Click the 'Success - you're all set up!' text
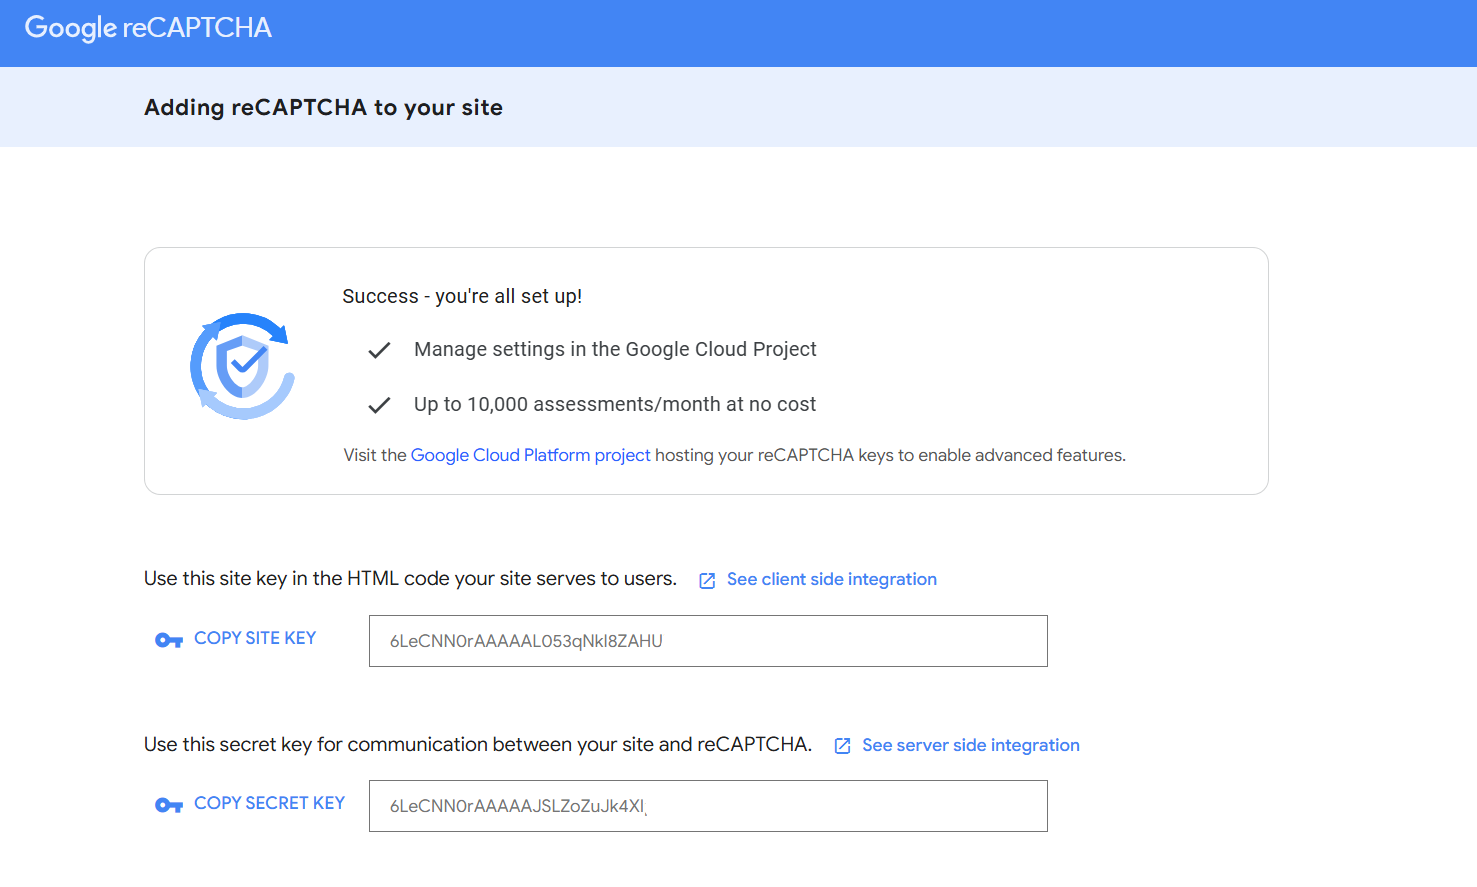 coord(462,296)
